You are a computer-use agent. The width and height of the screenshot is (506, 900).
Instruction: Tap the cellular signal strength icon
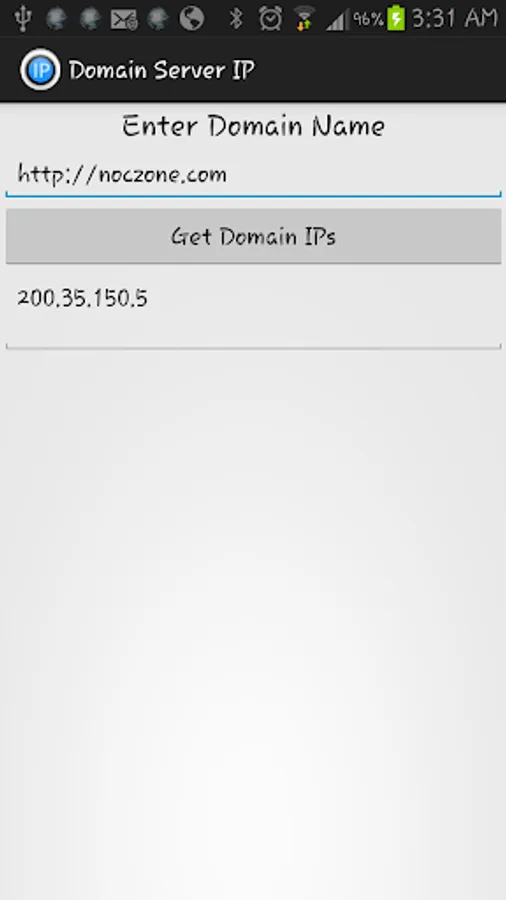point(337,20)
